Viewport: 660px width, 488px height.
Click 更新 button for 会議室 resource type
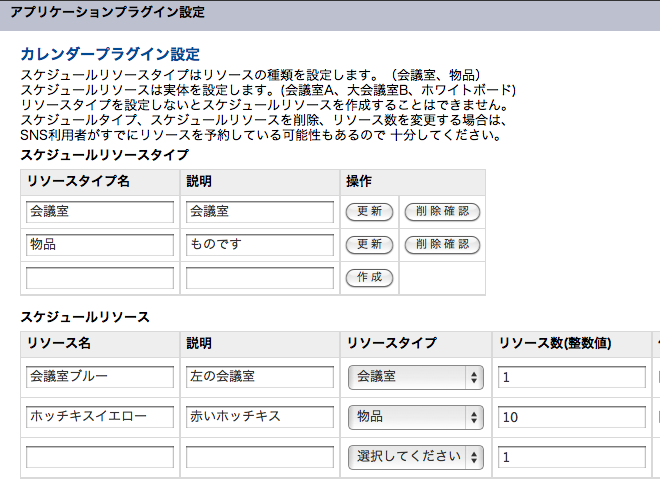pyautogui.click(x=369, y=212)
